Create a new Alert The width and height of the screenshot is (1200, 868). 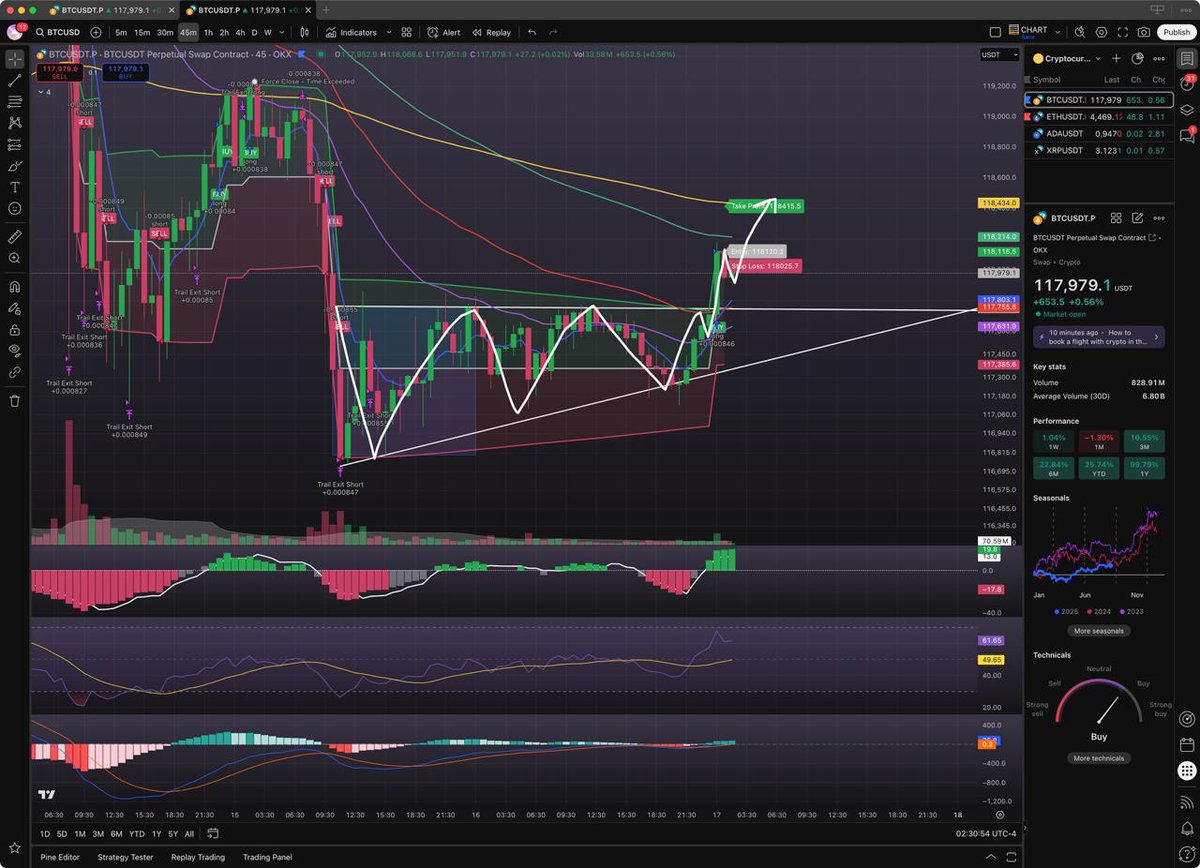pyautogui.click(x=444, y=32)
